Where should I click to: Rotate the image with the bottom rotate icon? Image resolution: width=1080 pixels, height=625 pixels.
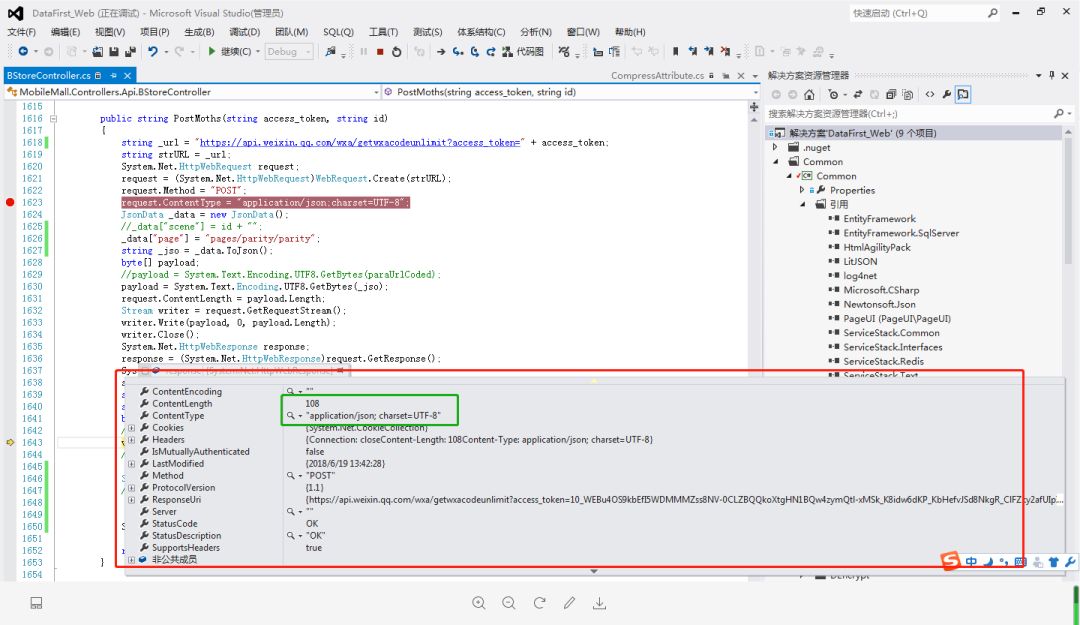(x=539, y=603)
